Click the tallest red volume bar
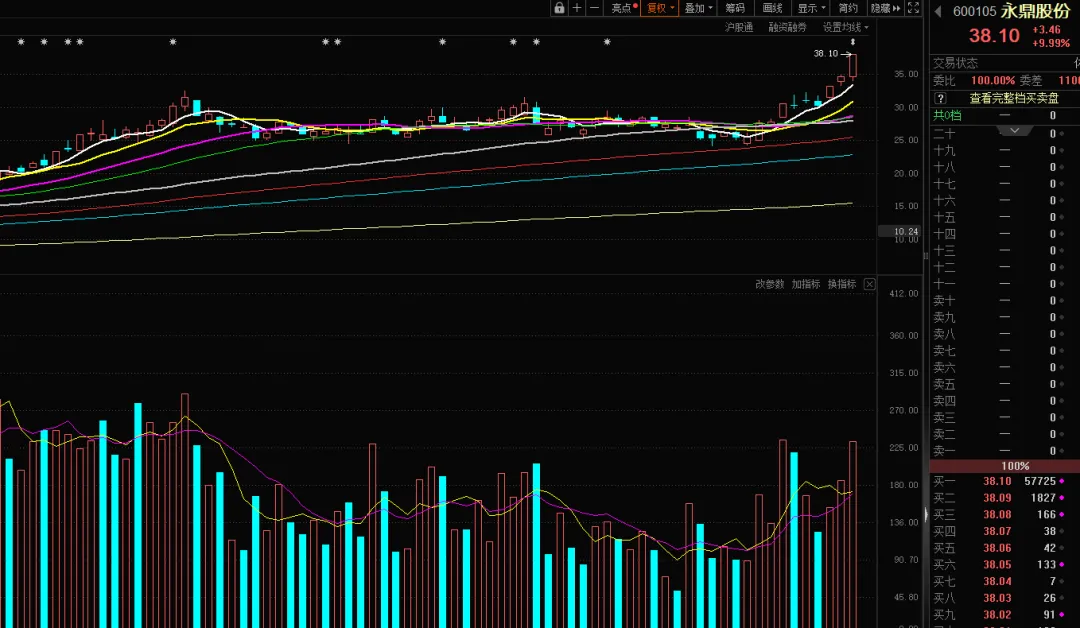The width and height of the screenshot is (1080, 628). (185, 510)
